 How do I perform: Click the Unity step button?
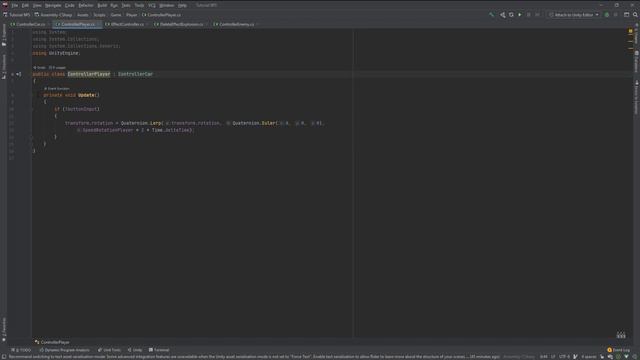click(537, 15)
